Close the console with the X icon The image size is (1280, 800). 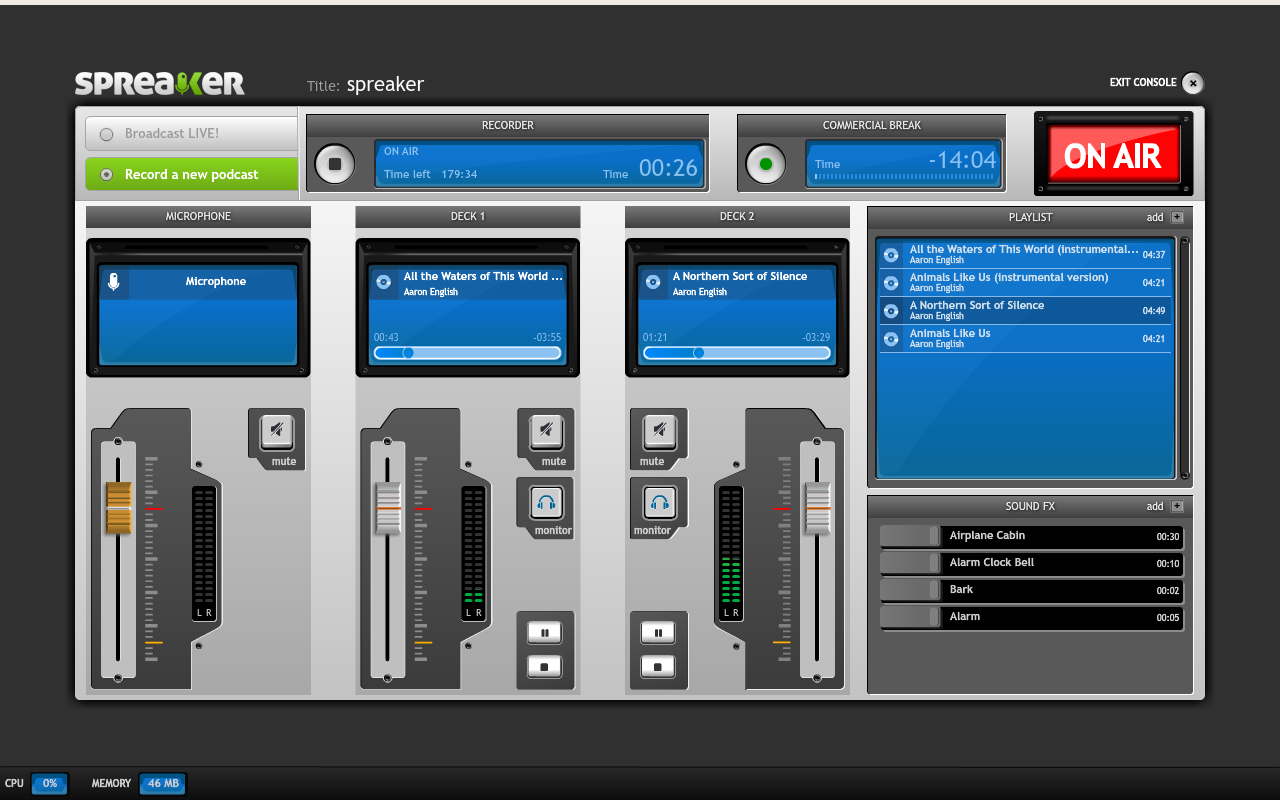point(1192,83)
